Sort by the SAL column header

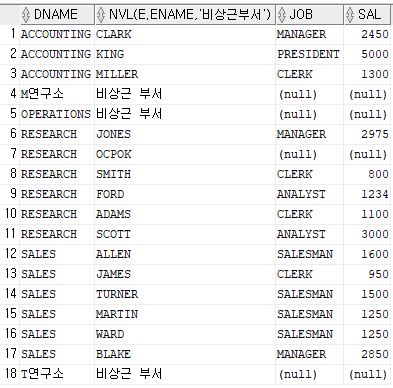367,15
